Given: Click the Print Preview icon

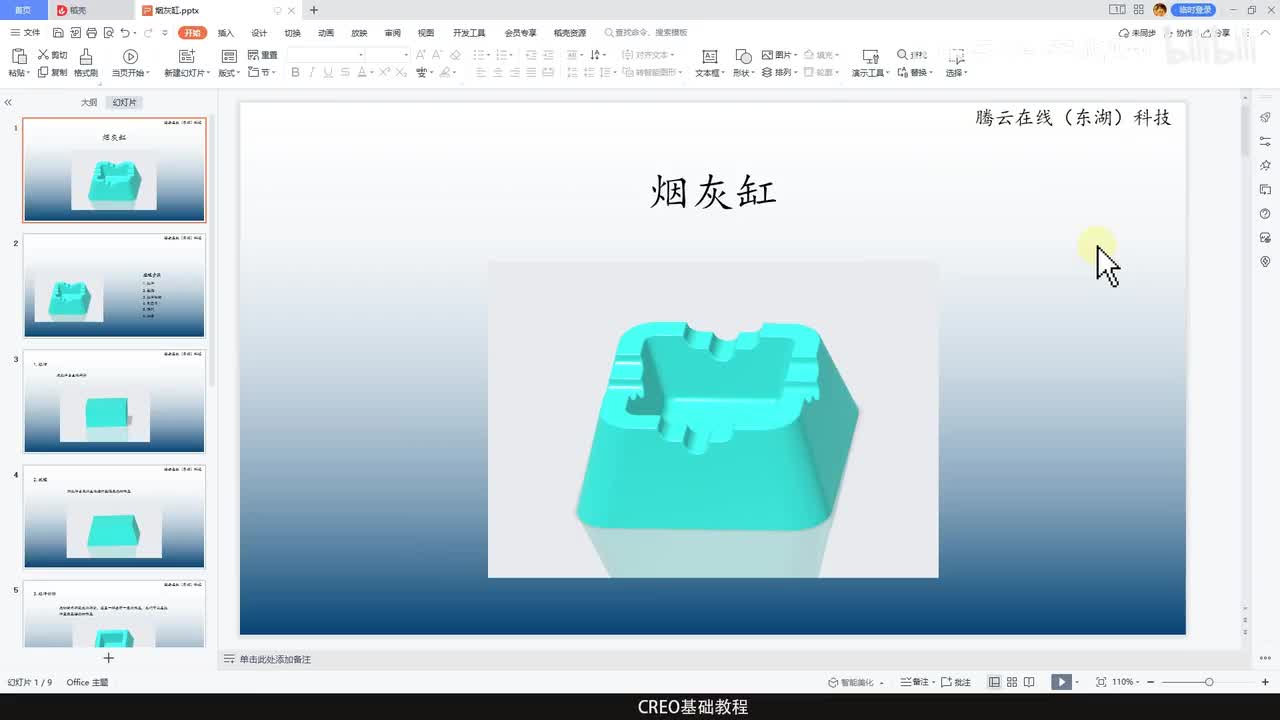Looking at the screenshot, I should [108, 33].
